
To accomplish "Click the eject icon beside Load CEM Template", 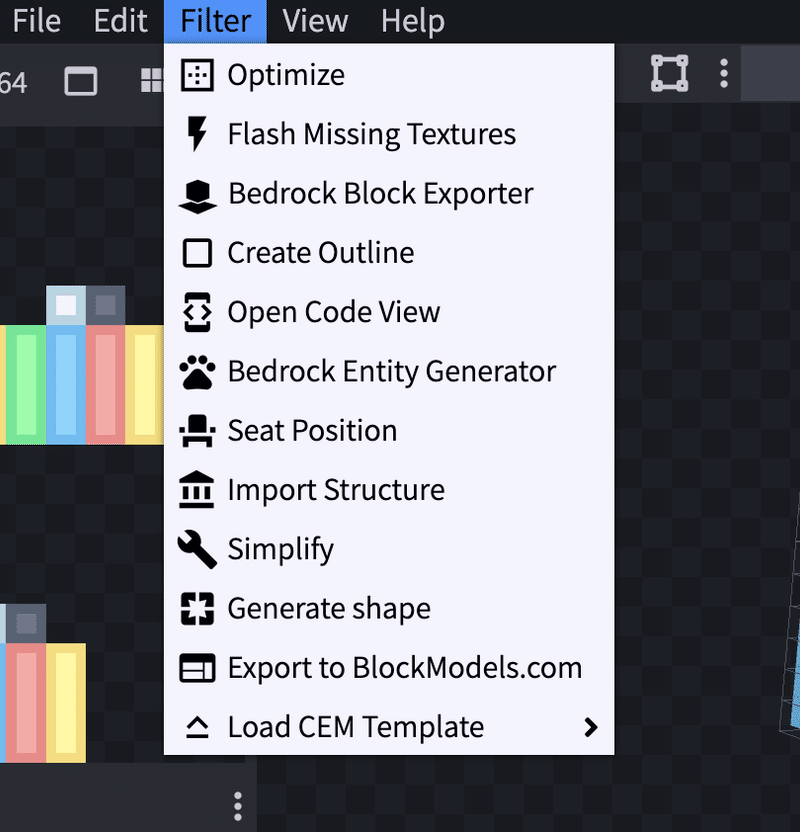I will [197, 727].
